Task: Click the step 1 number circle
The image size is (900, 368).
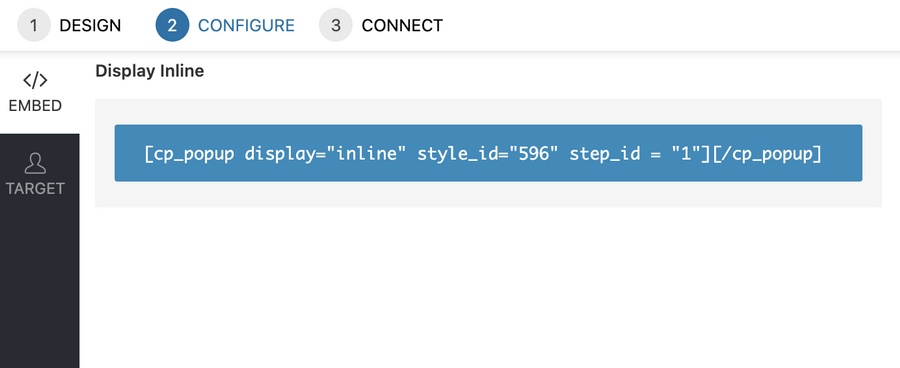Action: 34,25
